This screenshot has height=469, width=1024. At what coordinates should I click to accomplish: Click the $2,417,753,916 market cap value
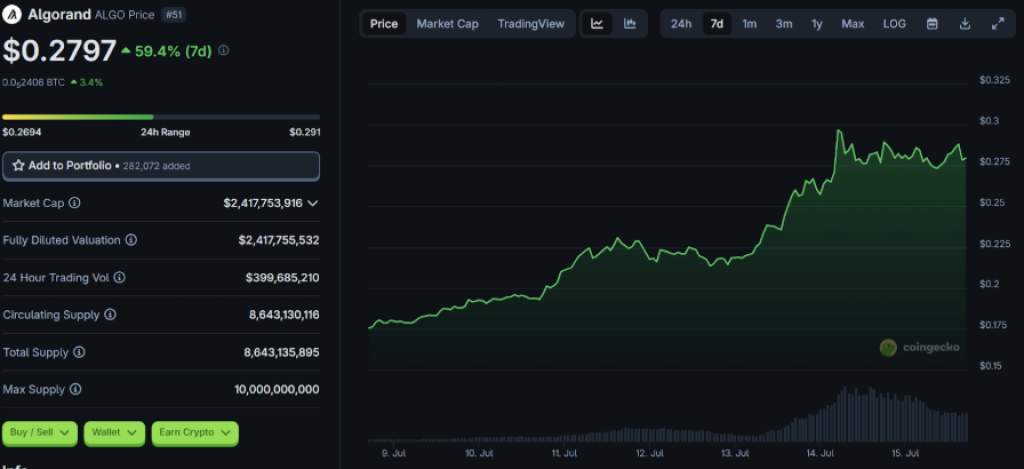(x=263, y=203)
